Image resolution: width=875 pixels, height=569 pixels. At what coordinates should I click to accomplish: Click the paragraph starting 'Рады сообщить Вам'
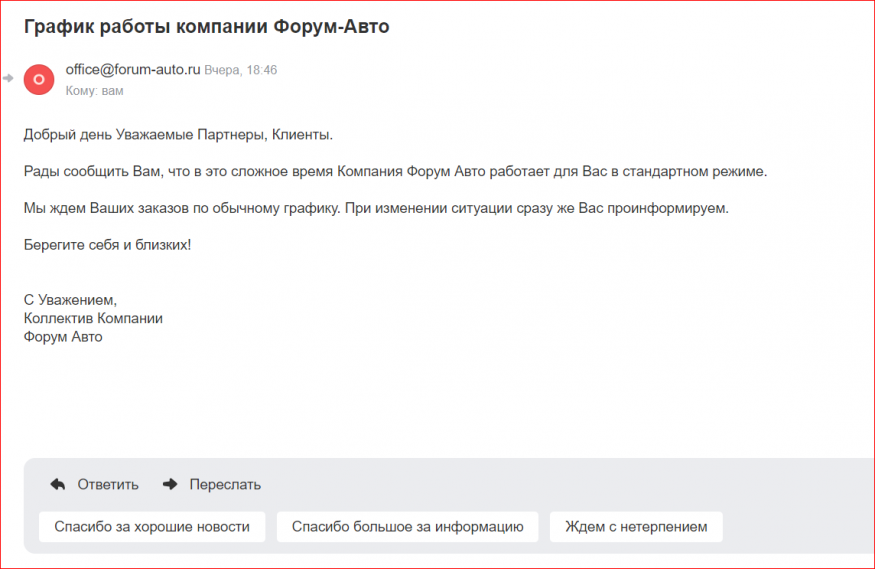coord(395,171)
